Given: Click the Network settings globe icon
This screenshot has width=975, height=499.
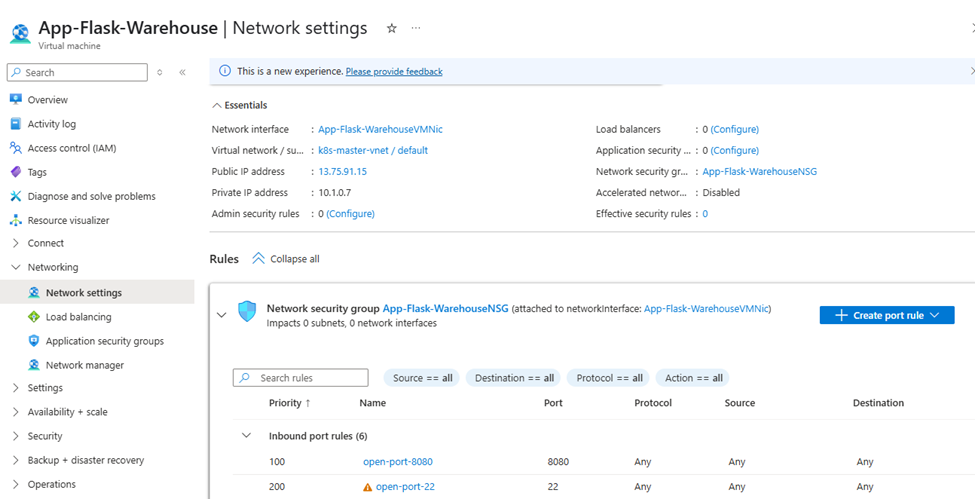Looking at the screenshot, I should [x=34, y=292].
